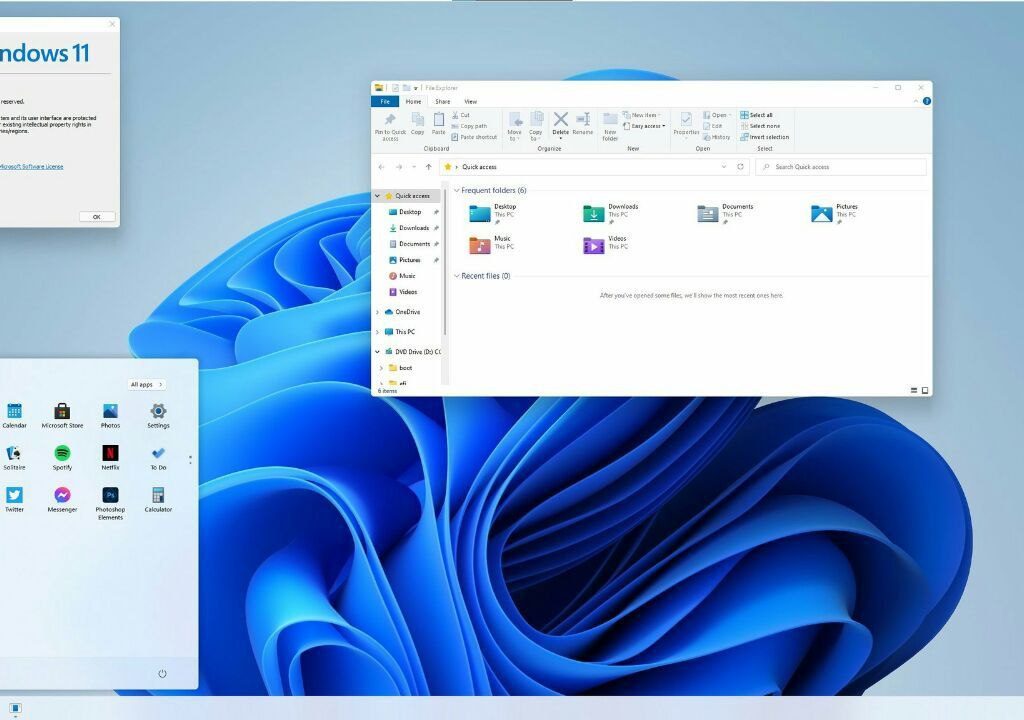Collapse the DVD Drive tree node
The width and height of the screenshot is (1024, 720).
coord(377,352)
